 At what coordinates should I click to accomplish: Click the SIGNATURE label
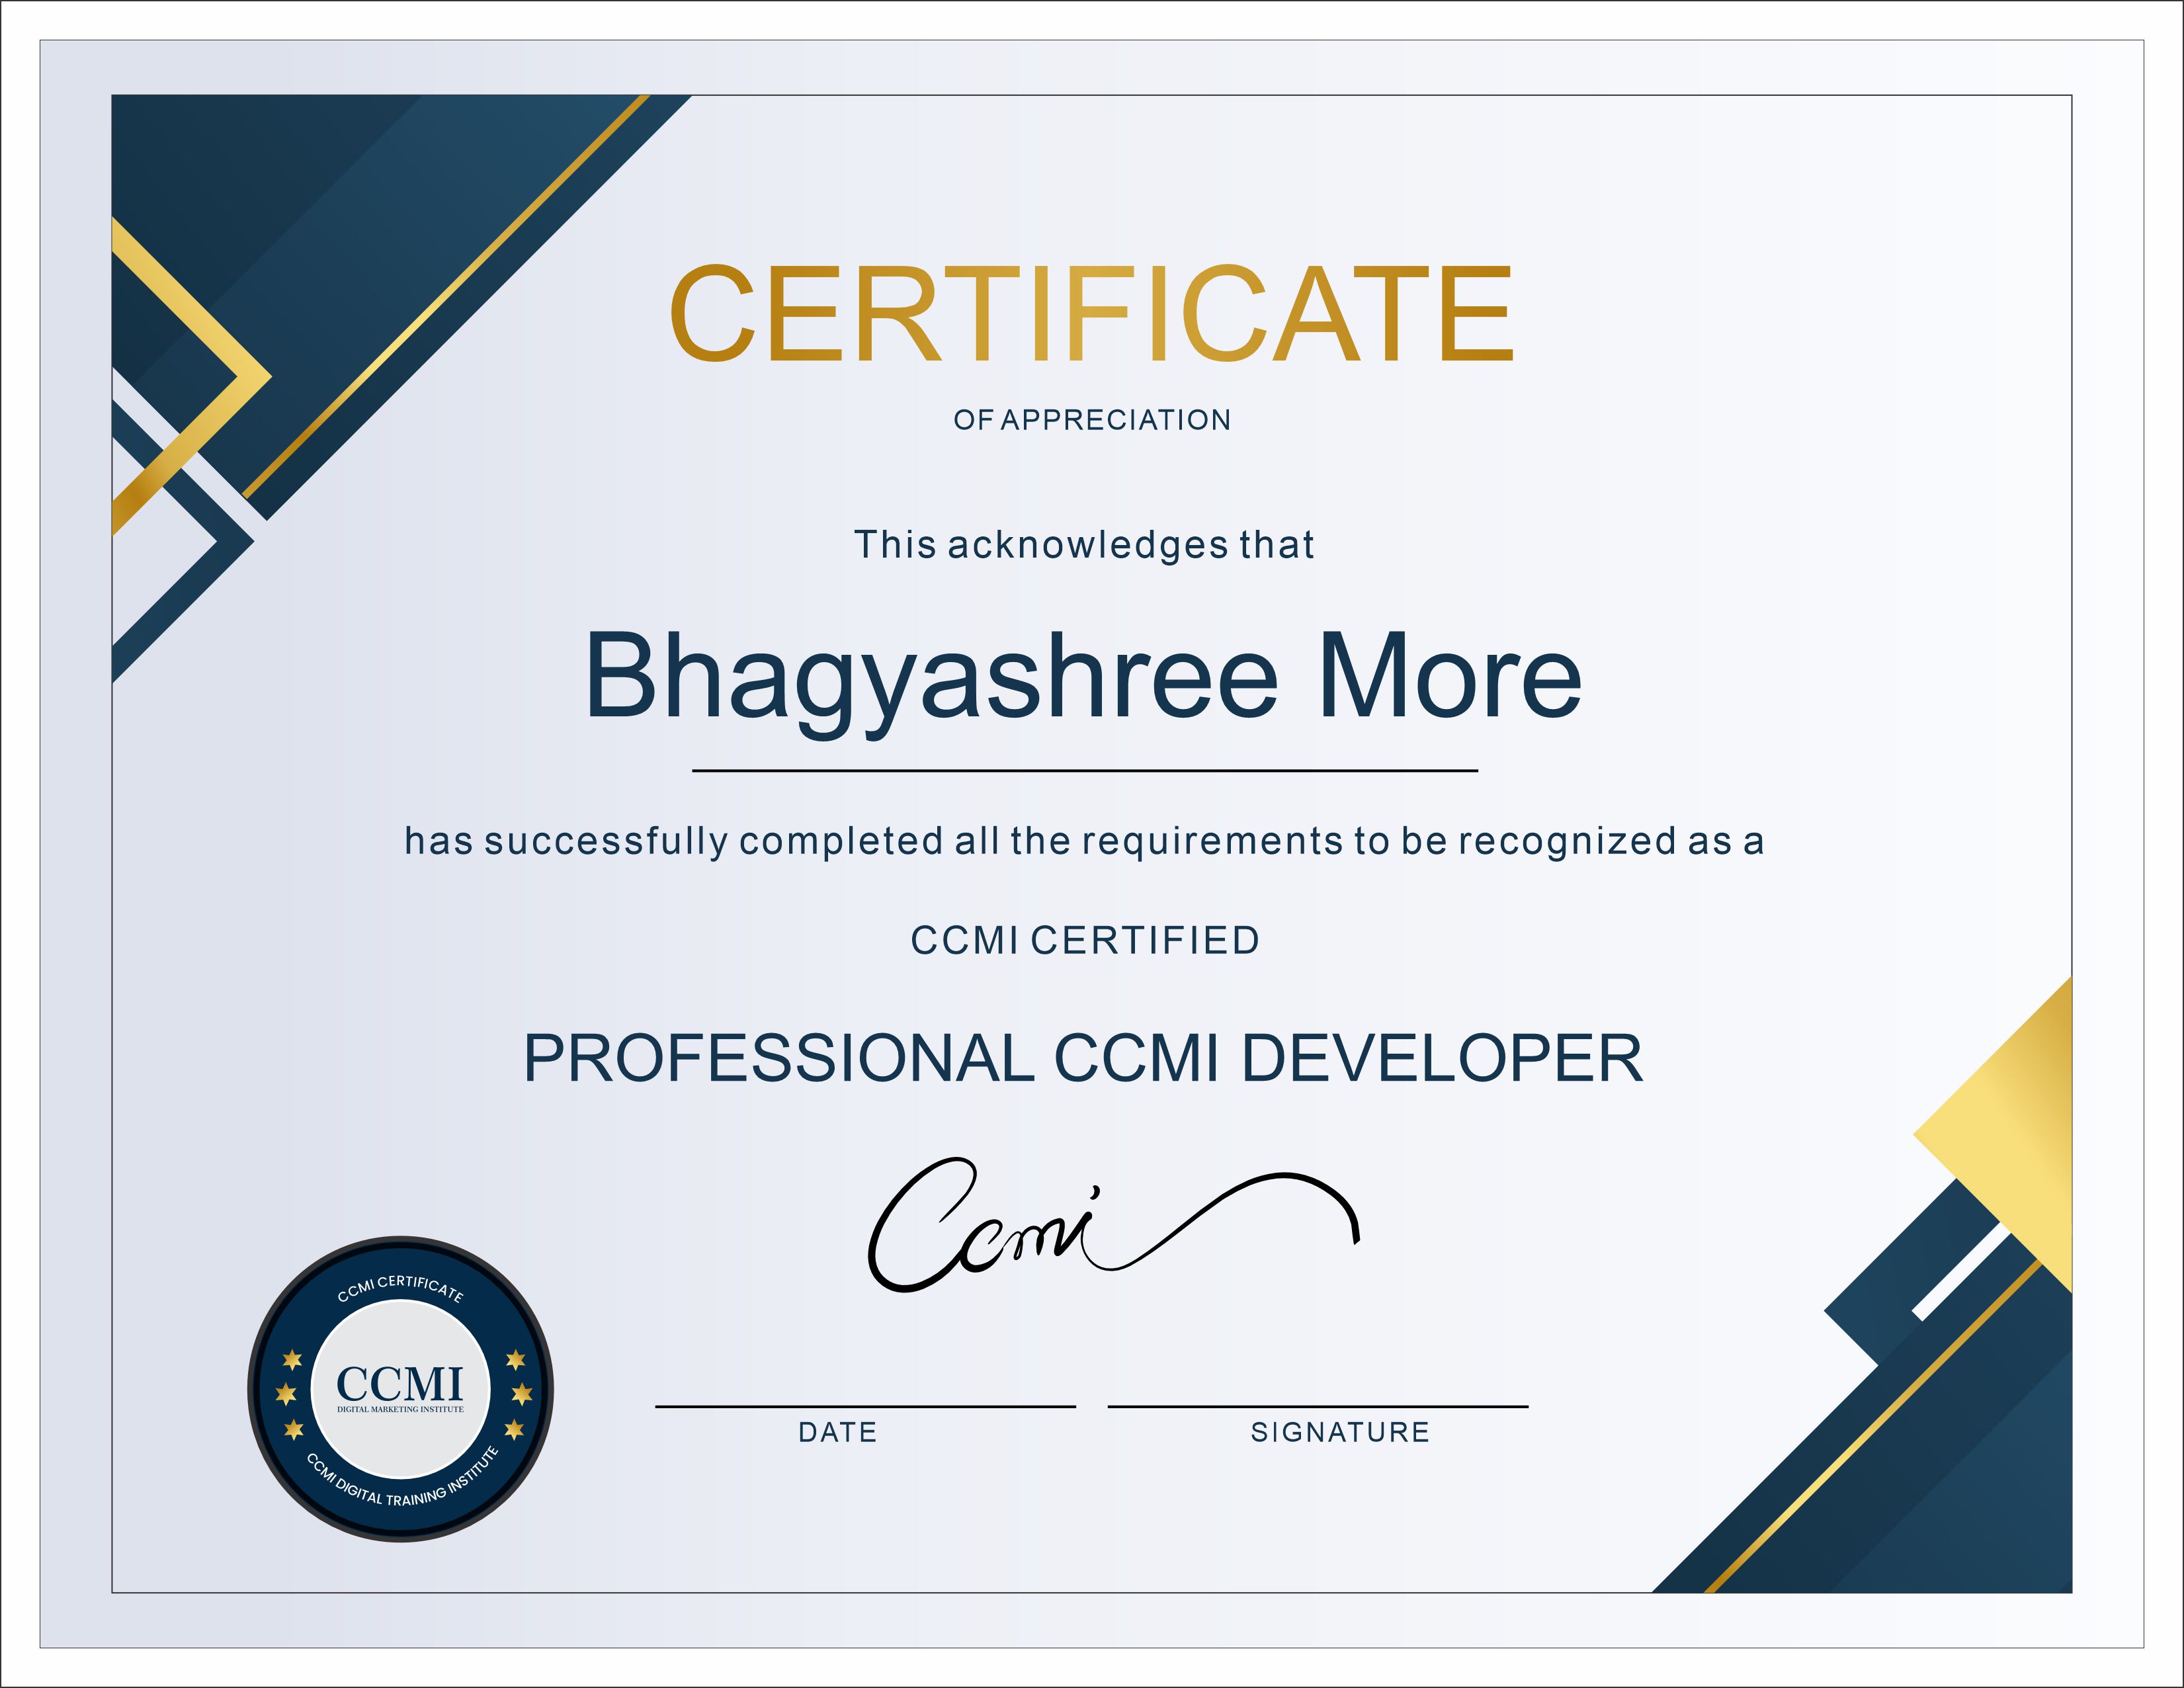click(1340, 1432)
